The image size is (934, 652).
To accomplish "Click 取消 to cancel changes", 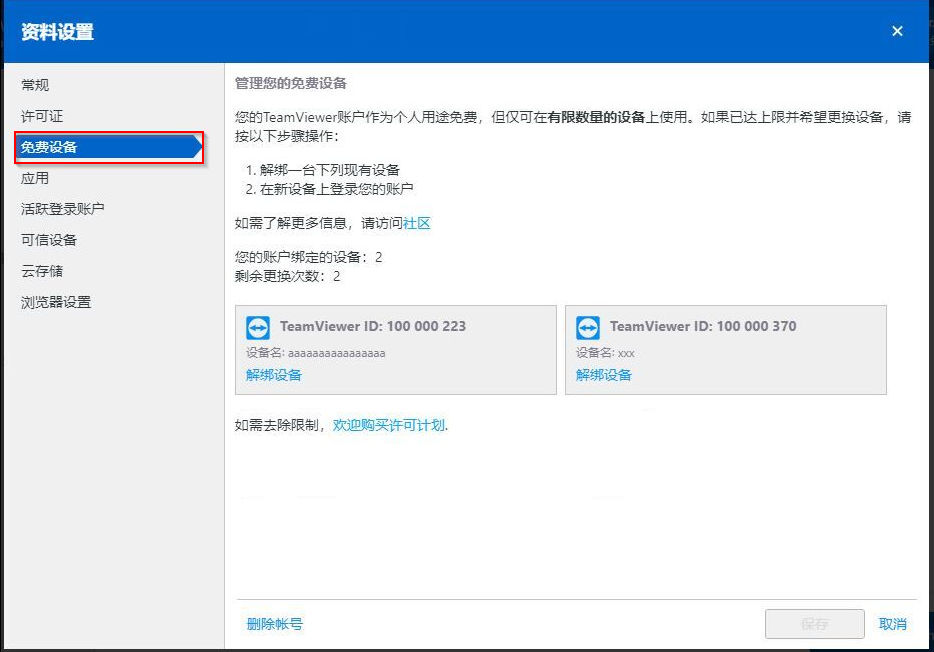I will pyautogui.click(x=892, y=624).
